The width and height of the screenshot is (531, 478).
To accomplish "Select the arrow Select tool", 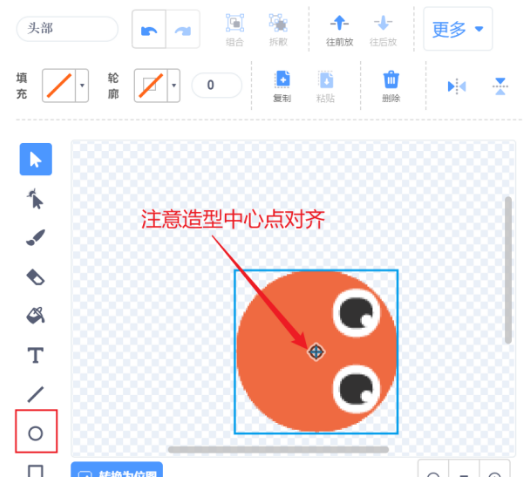I will click(36, 159).
